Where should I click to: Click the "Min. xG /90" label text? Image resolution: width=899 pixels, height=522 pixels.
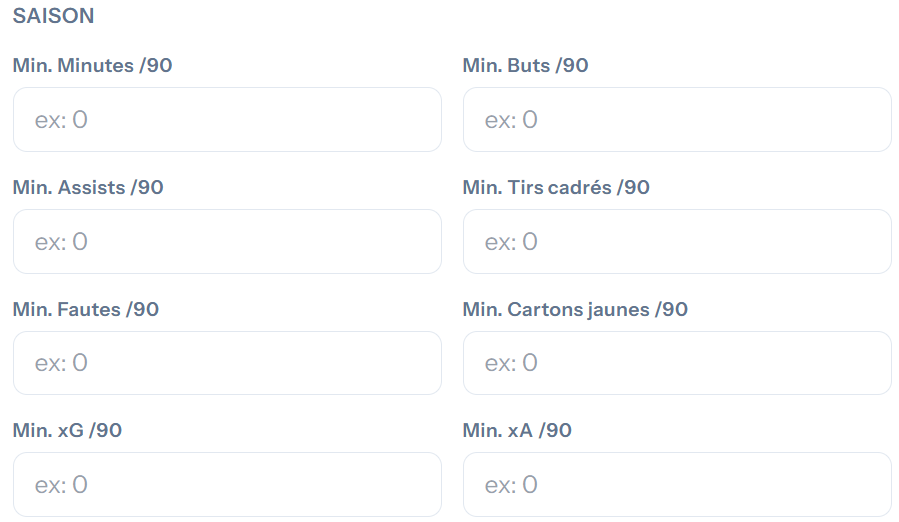pos(67,431)
